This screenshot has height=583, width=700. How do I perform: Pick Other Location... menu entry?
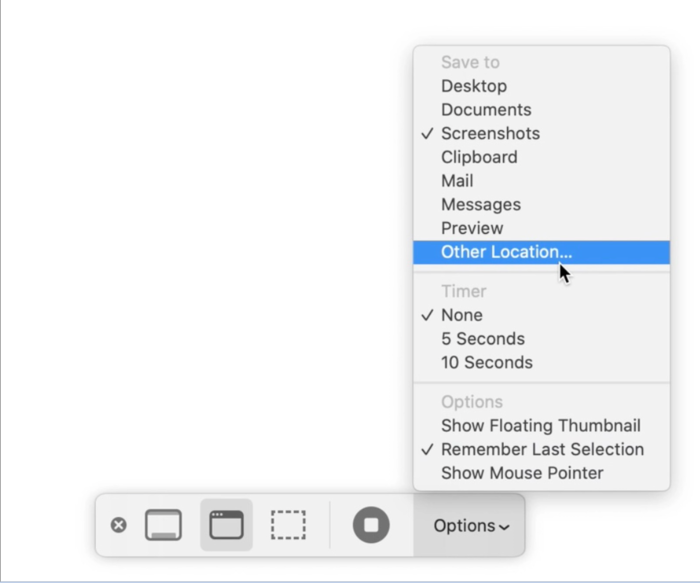pyautogui.click(x=542, y=252)
